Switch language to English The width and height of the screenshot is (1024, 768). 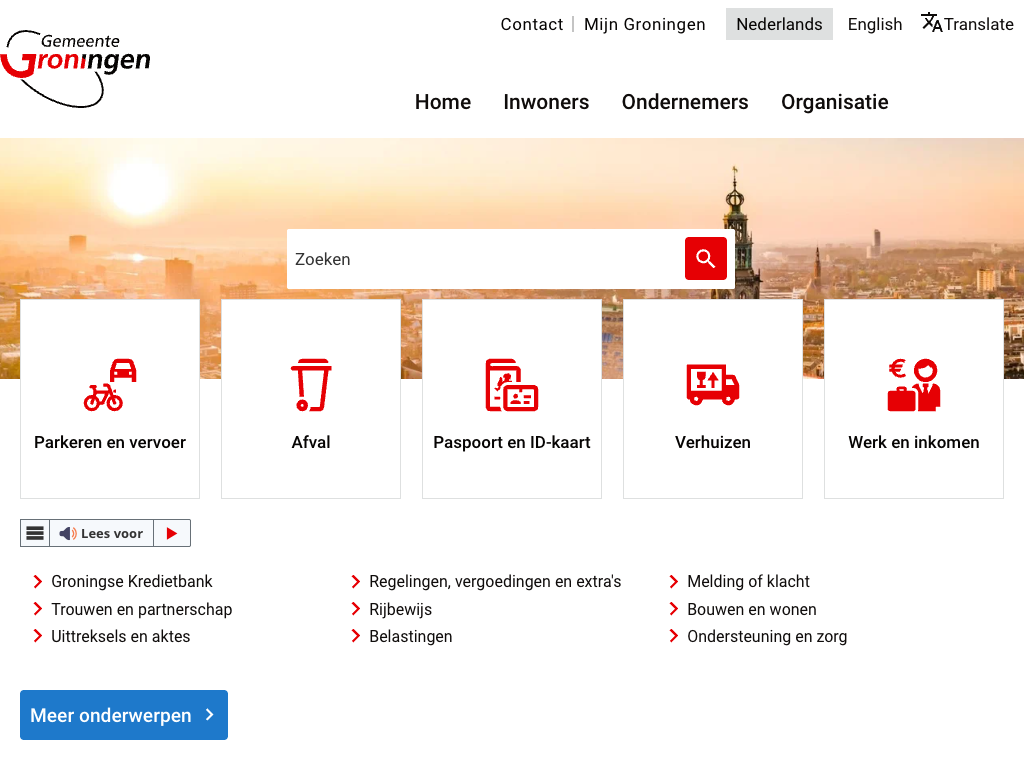pyautogui.click(x=874, y=24)
